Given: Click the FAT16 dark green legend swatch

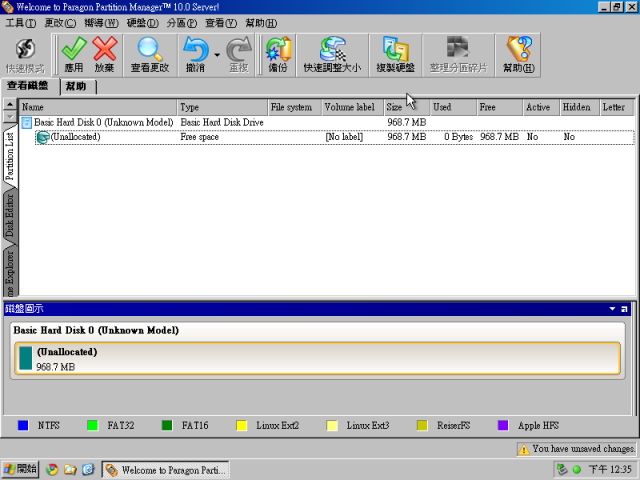Looking at the screenshot, I should [x=167, y=425].
